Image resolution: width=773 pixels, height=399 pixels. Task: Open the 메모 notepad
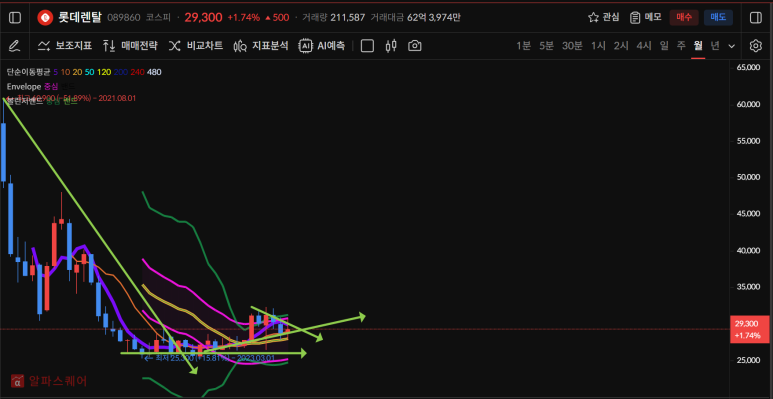tap(646, 17)
